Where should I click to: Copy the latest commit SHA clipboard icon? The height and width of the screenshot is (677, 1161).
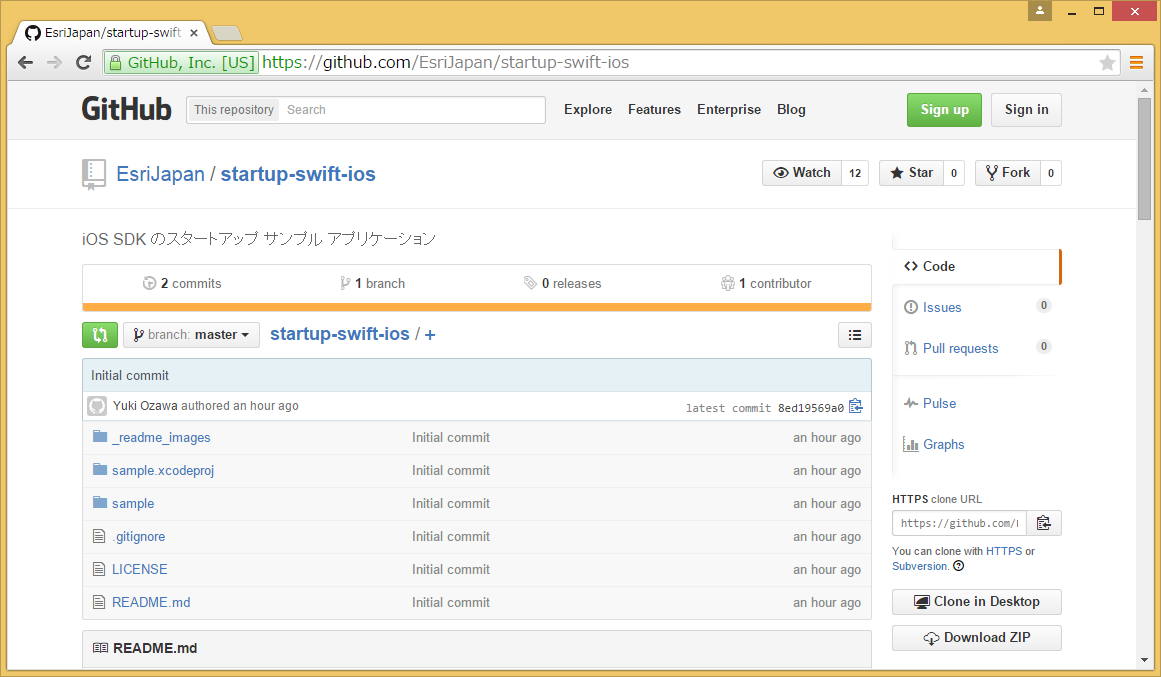pyautogui.click(x=856, y=406)
